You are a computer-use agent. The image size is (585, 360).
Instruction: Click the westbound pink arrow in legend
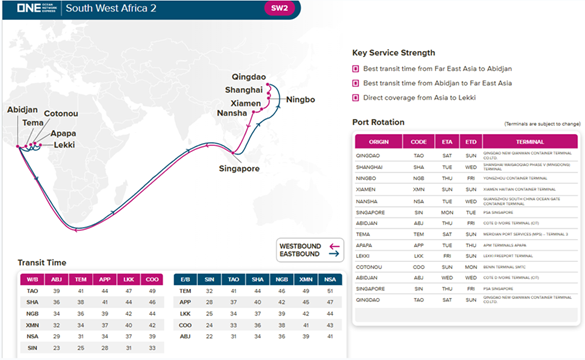[x=335, y=246]
